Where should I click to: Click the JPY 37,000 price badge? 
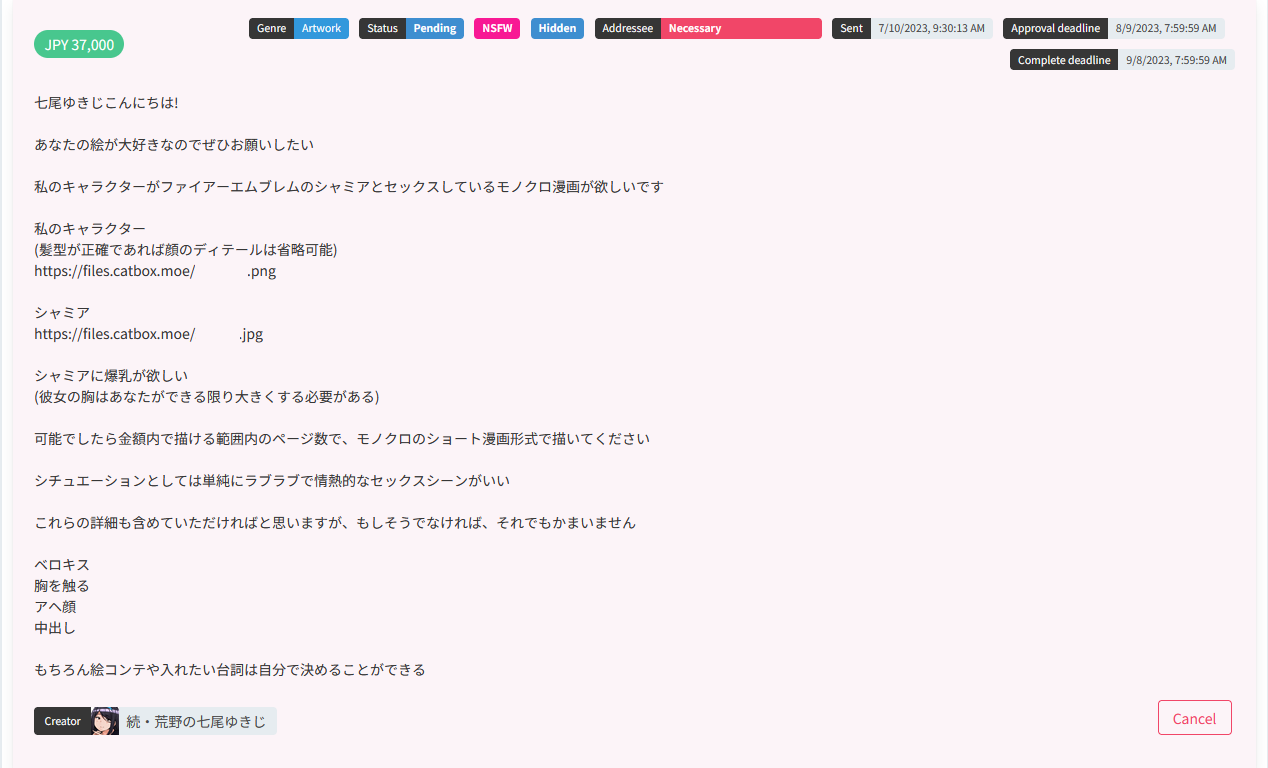(x=79, y=44)
